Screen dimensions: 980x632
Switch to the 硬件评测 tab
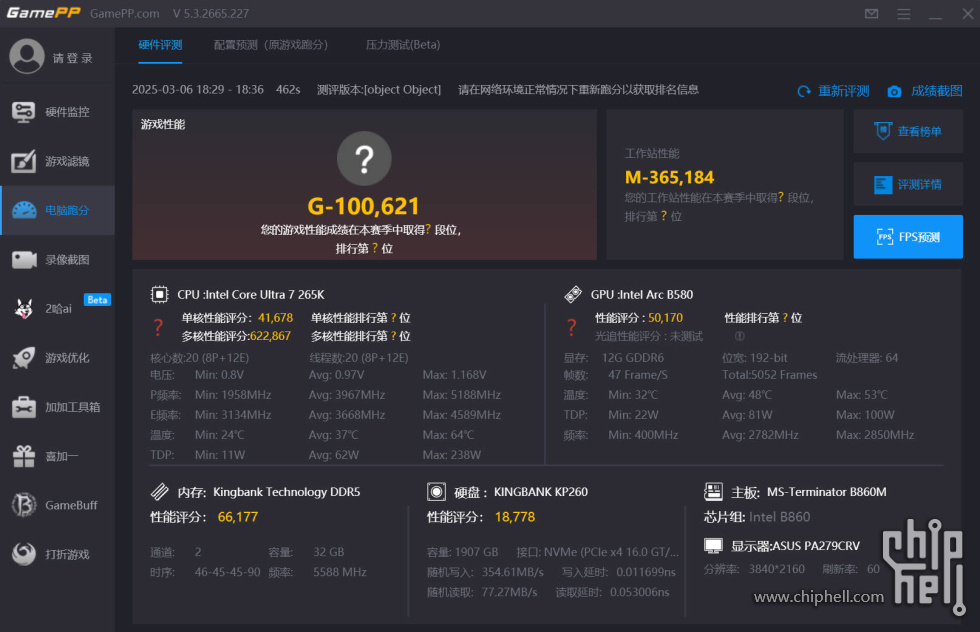click(x=160, y=45)
